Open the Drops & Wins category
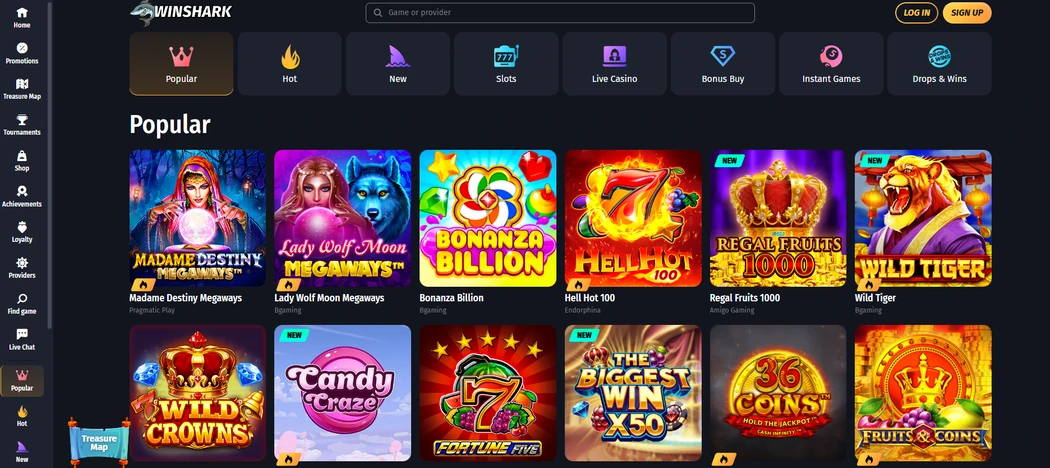The image size is (1050, 468). (940, 64)
